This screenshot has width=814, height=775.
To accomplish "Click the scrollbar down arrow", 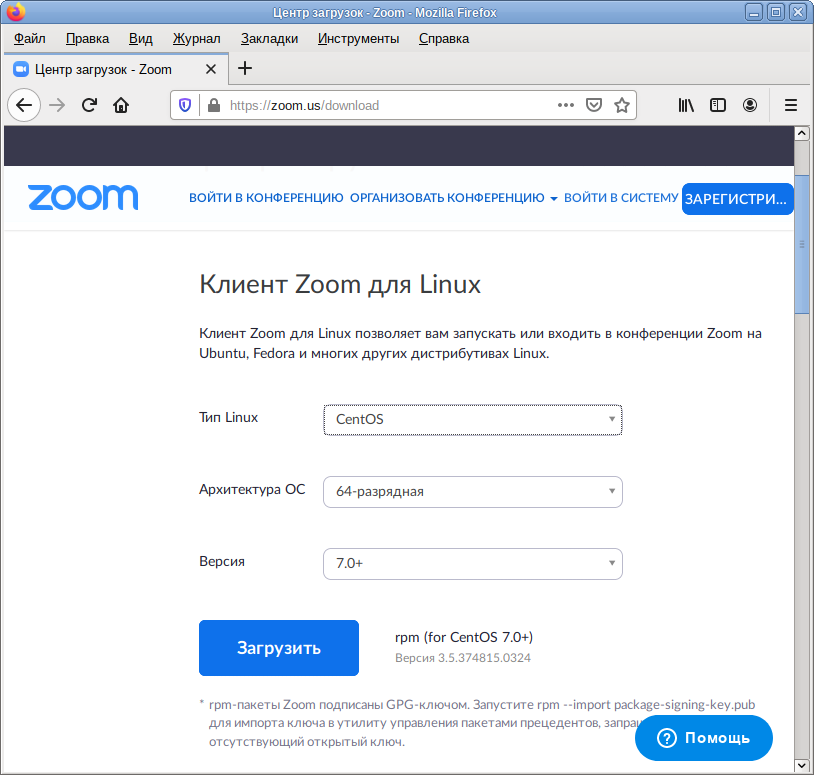I will click(x=802, y=765).
